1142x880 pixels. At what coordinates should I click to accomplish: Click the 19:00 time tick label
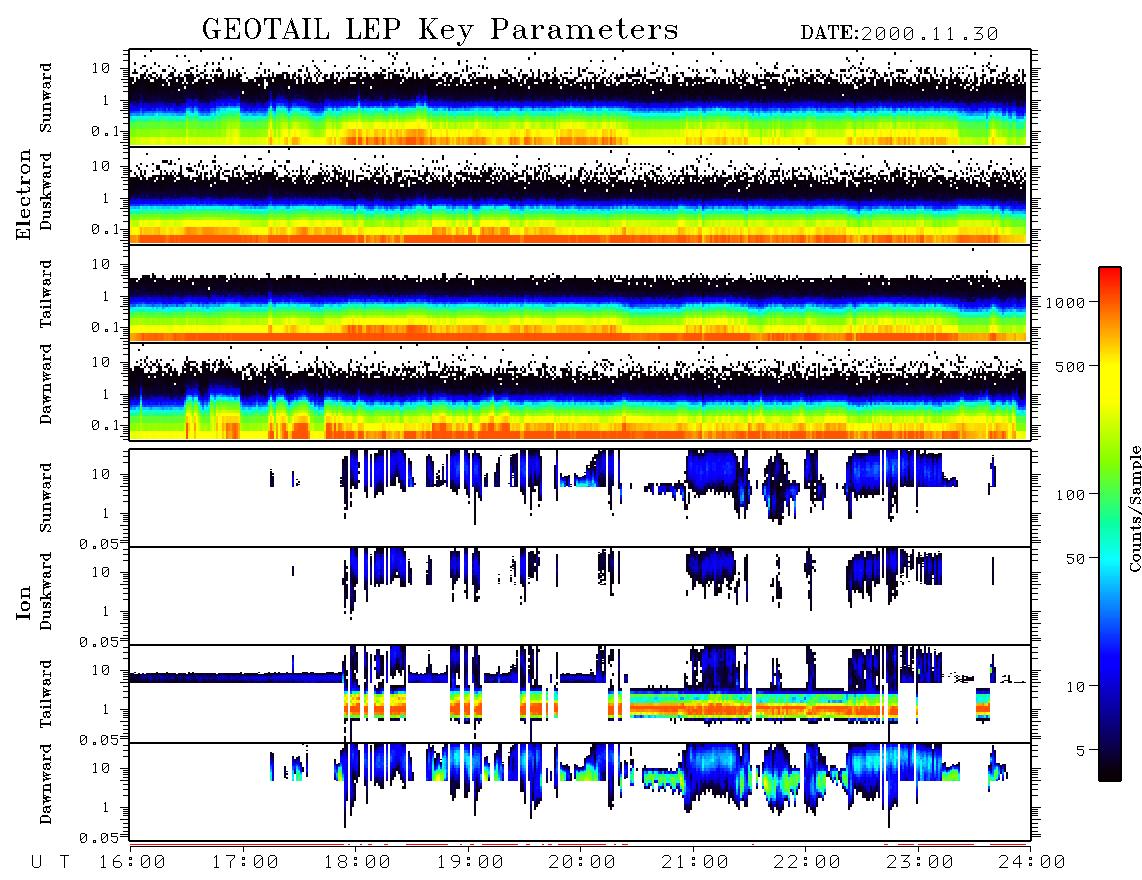click(x=470, y=863)
